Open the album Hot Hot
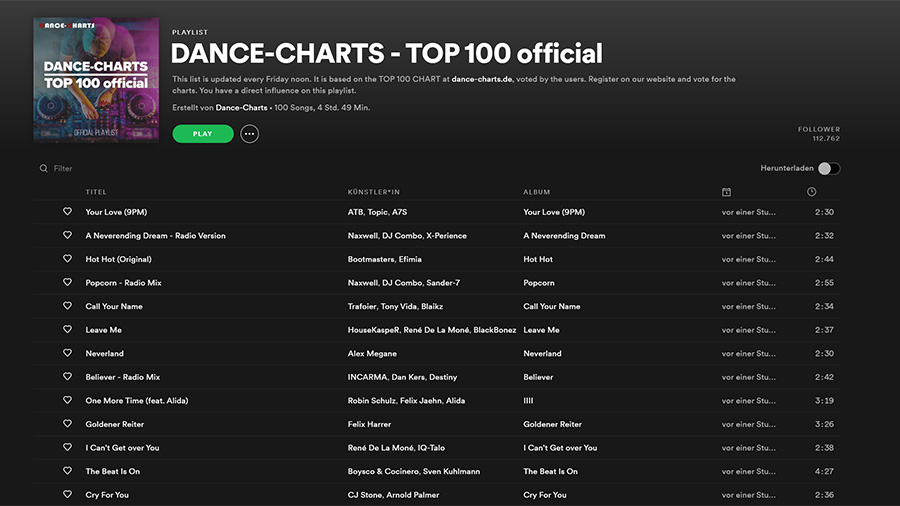 click(x=538, y=259)
